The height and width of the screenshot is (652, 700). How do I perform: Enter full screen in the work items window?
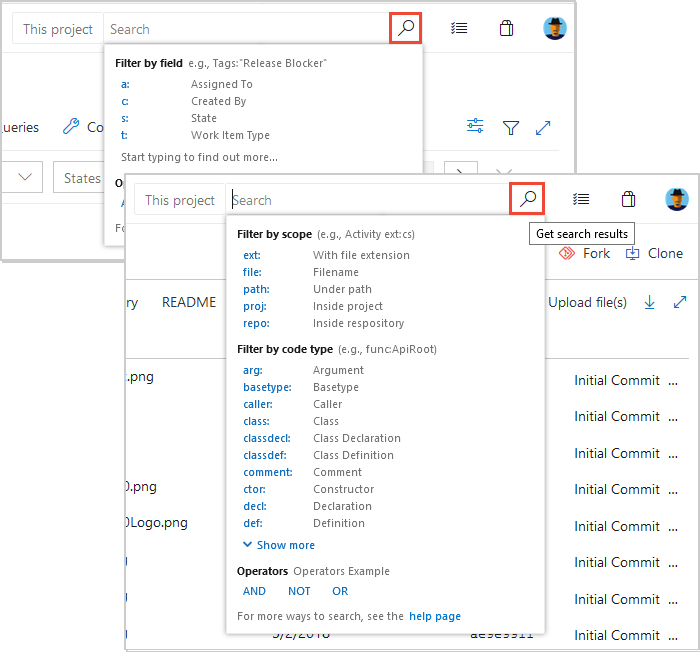point(543,128)
